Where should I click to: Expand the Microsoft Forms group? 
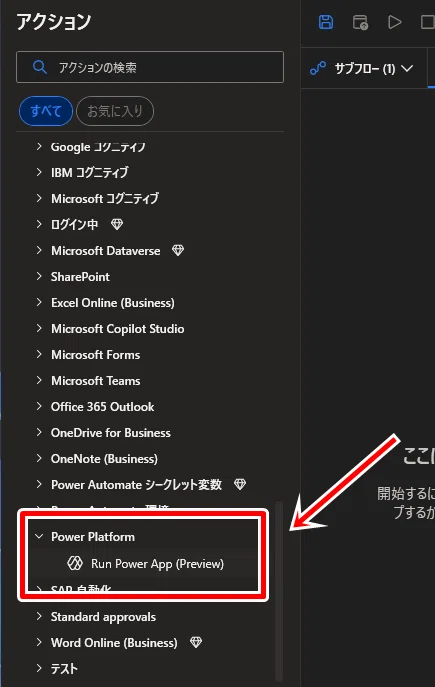pyautogui.click(x=39, y=354)
